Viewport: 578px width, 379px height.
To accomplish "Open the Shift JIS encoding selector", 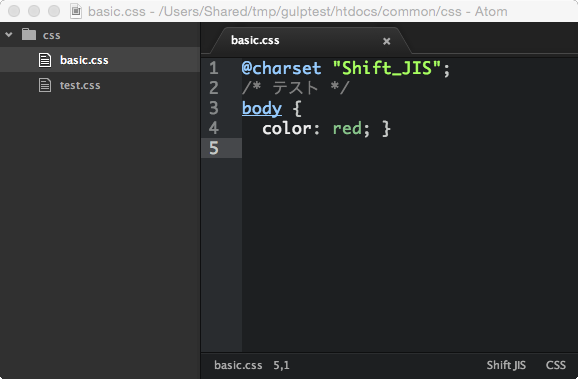I will (506, 365).
